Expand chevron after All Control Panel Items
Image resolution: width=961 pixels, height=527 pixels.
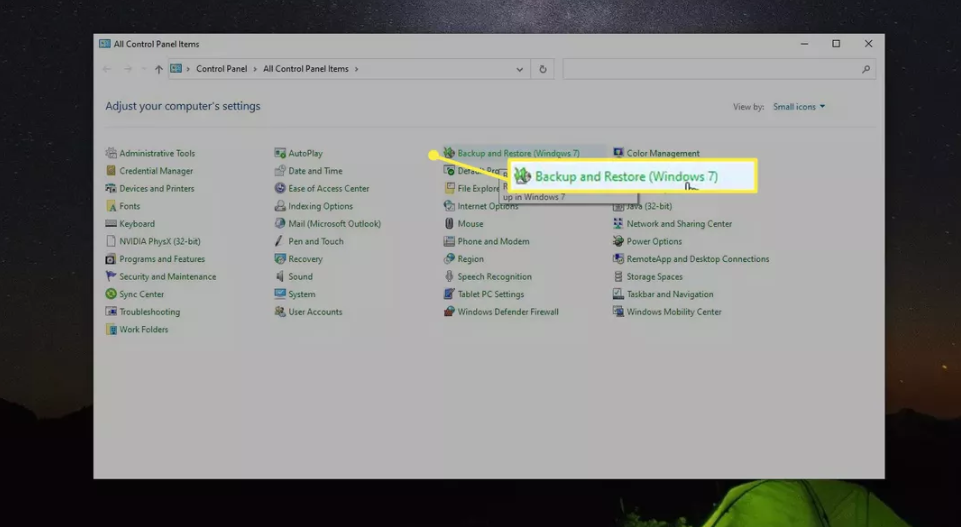click(356, 69)
